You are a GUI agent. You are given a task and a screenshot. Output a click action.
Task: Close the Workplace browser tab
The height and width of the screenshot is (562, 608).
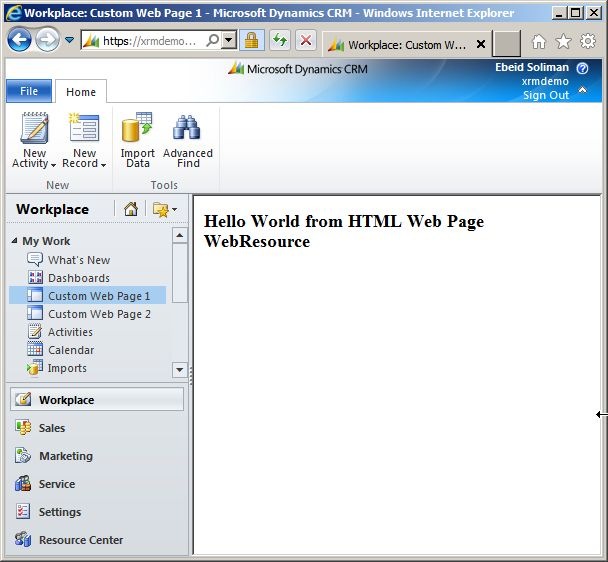coord(481,44)
